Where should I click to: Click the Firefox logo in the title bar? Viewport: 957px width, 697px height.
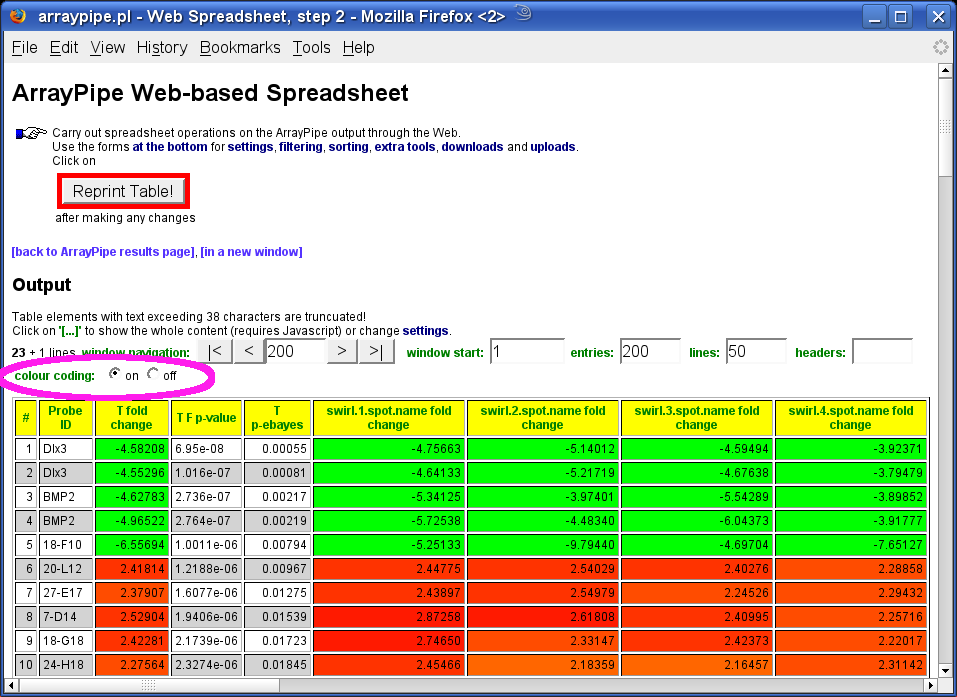pos(18,16)
